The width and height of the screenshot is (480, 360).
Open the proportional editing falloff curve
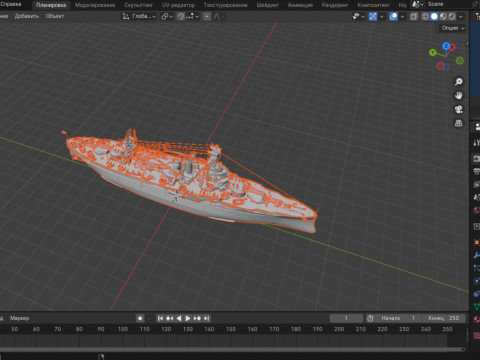coord(217,16)
